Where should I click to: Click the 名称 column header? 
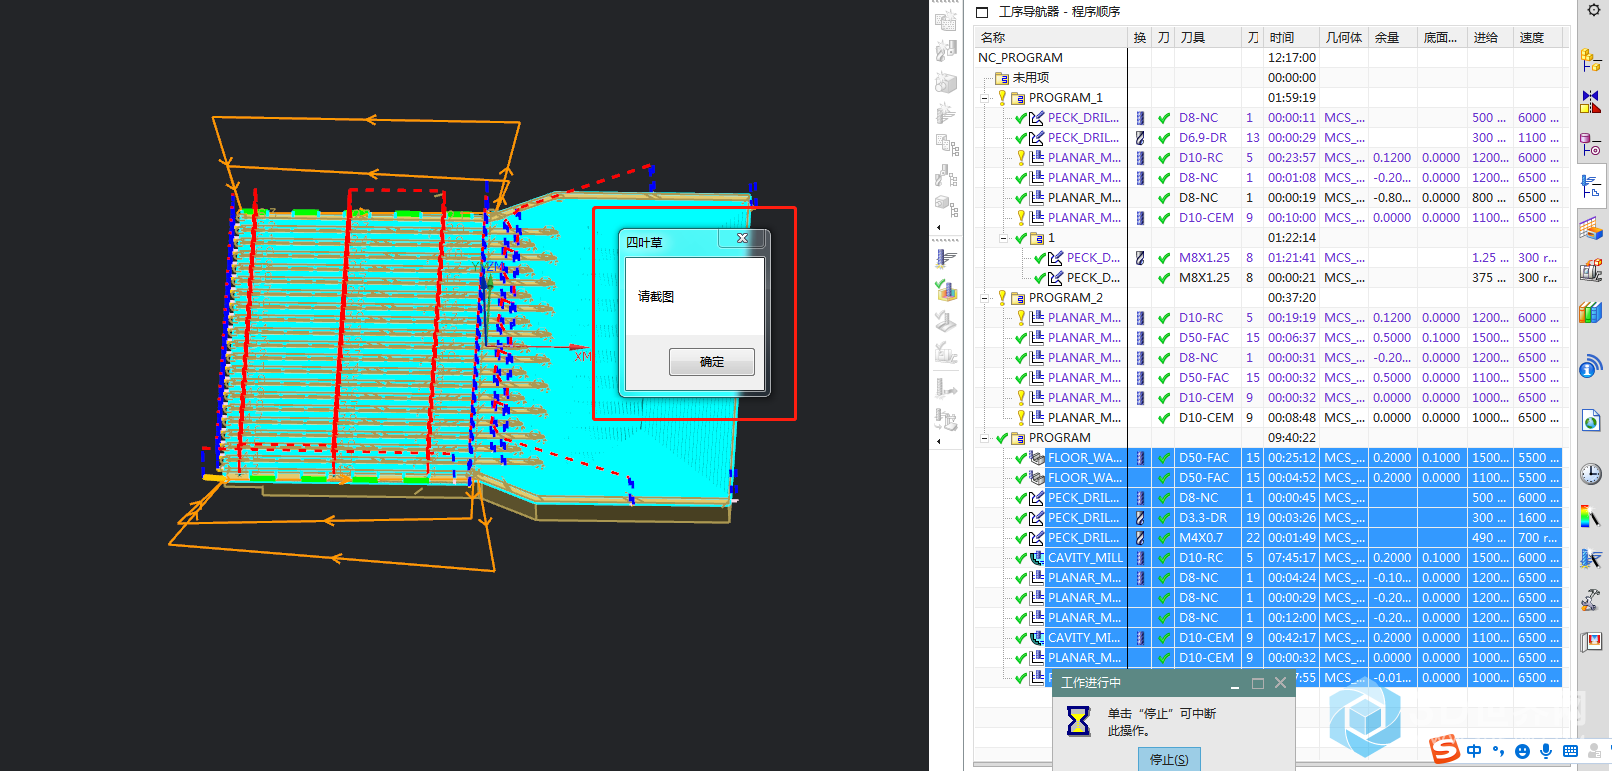pos(1050,38)
